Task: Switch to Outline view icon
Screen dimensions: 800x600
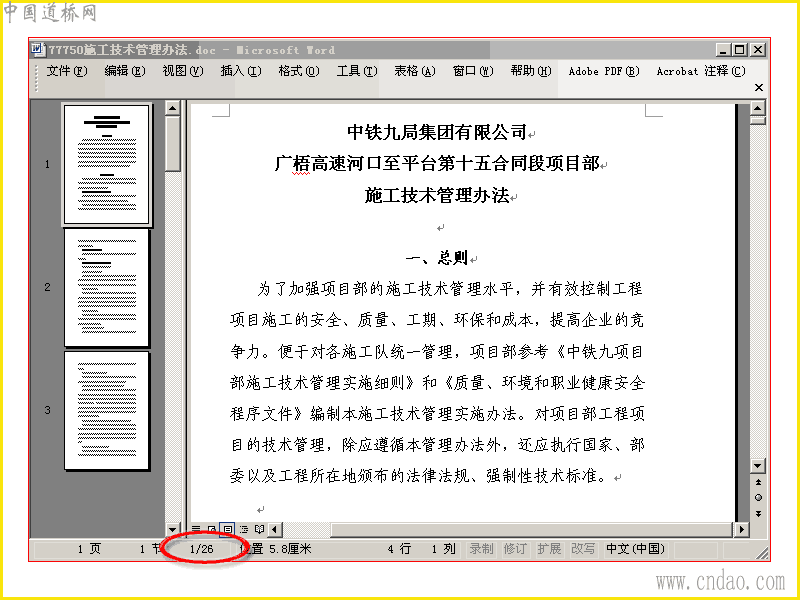Action: tap(243, 529)
